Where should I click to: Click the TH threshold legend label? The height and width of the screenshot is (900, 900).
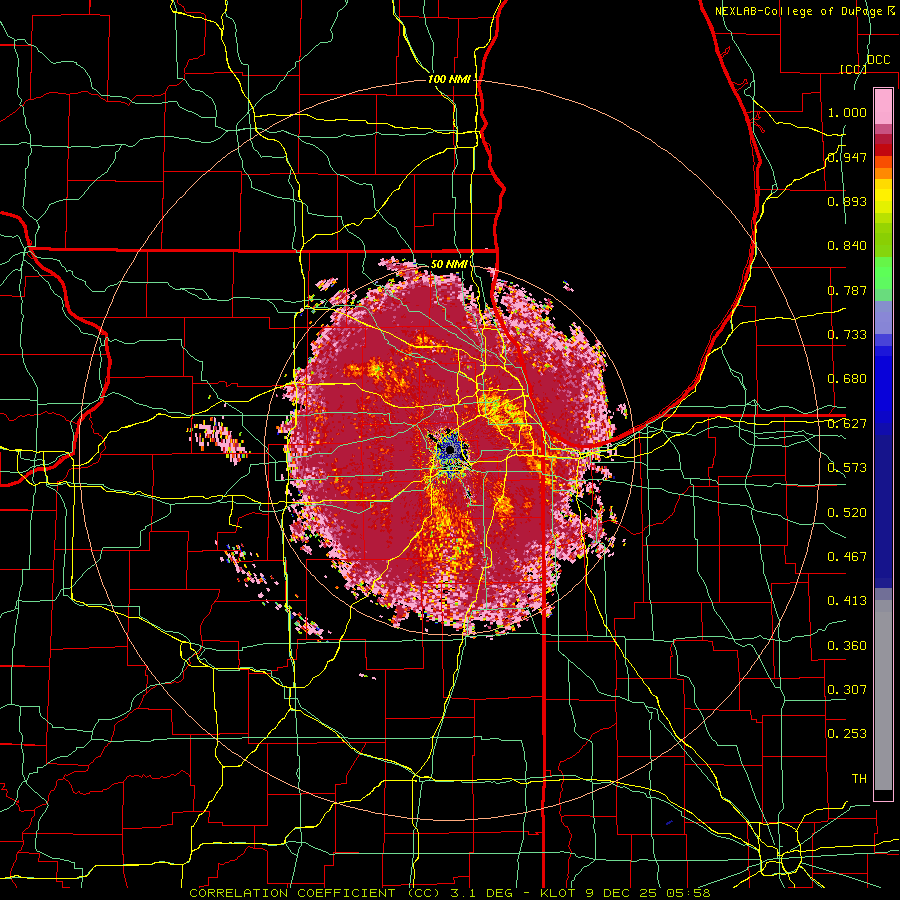pos(859,779)
